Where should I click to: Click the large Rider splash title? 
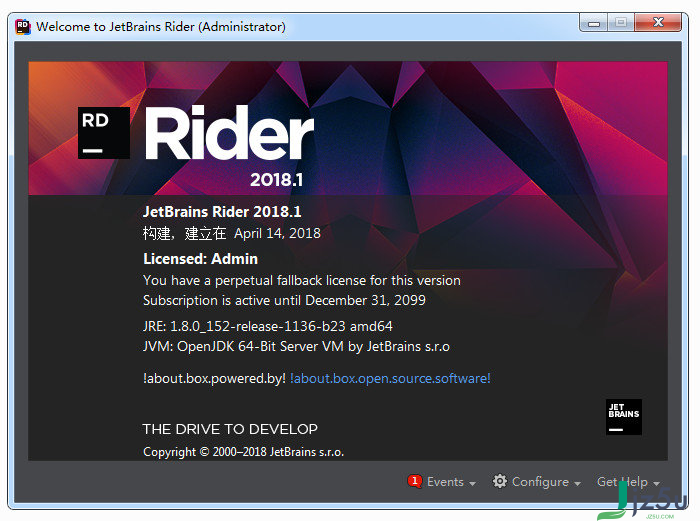point(229,133)
